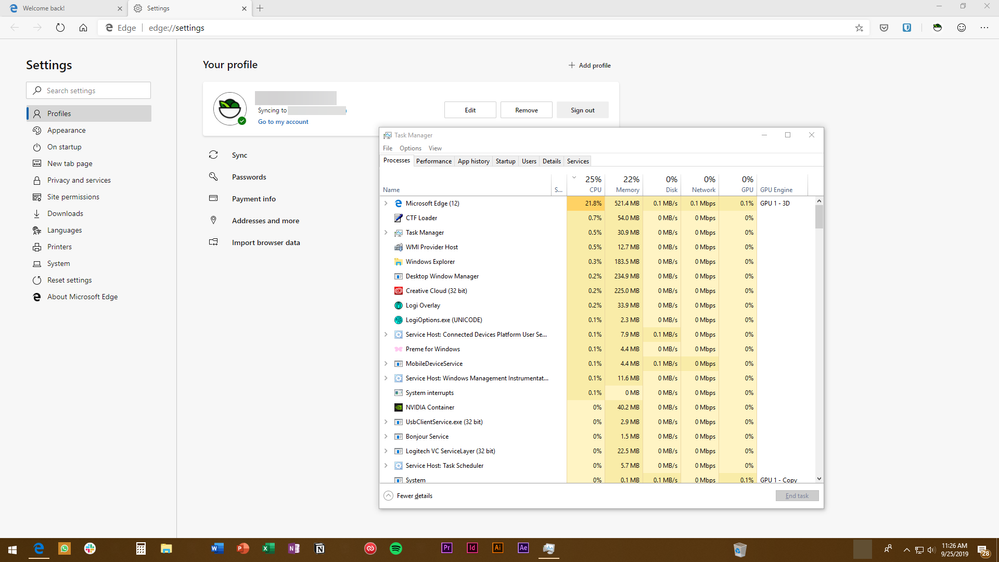999x562 pixels.
Task: Click the Edit profile button
Action: click(470, 110)
